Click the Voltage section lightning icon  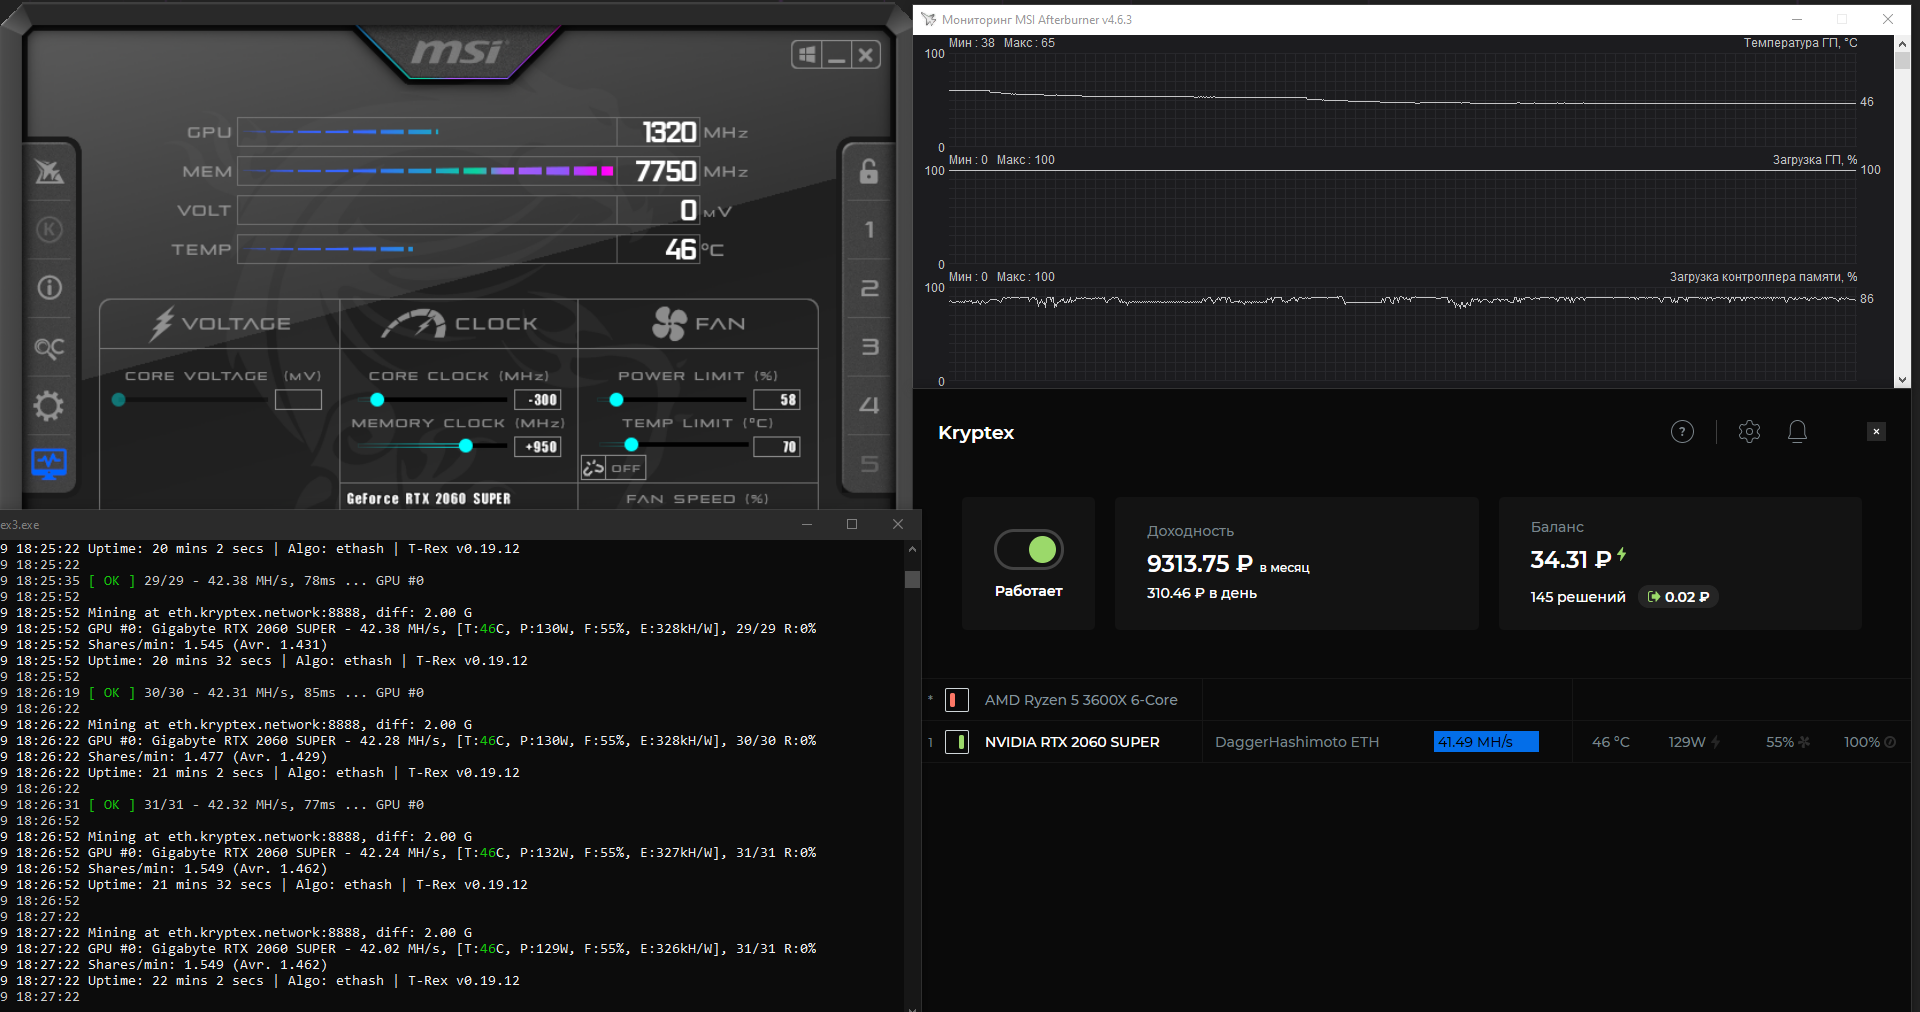[162, 323]
